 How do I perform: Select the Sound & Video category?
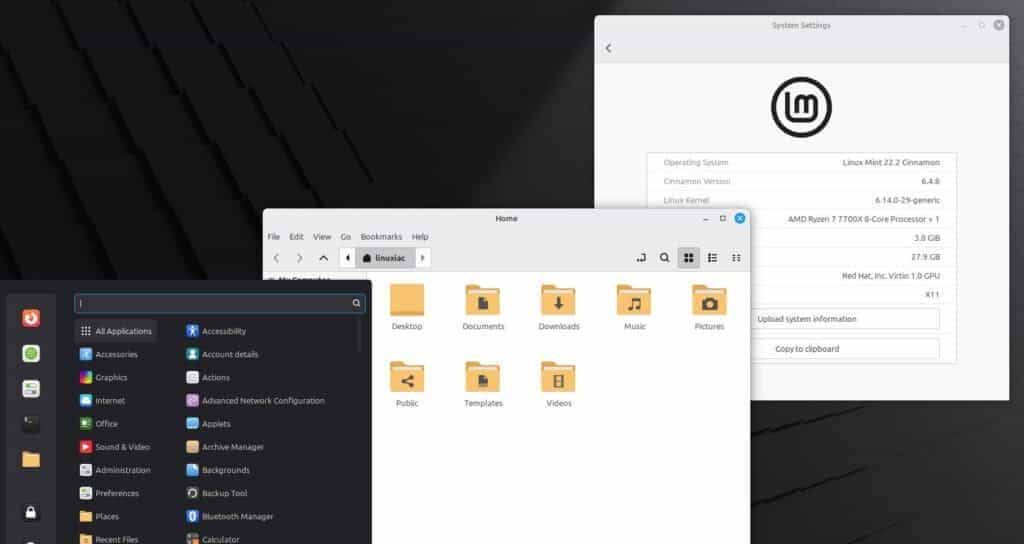(x=115, y=447)
